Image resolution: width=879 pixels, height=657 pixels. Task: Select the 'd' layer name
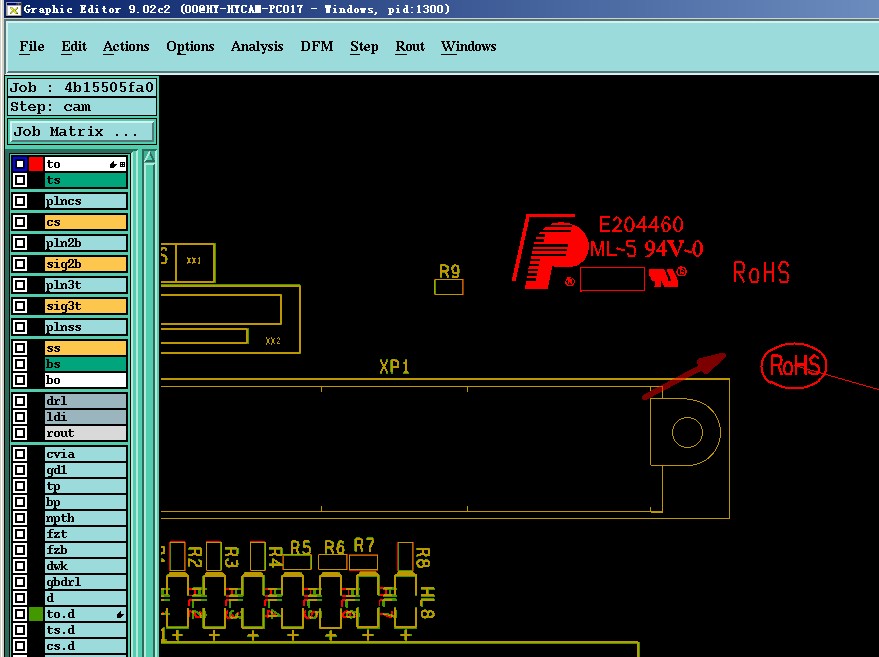point(85,598)
